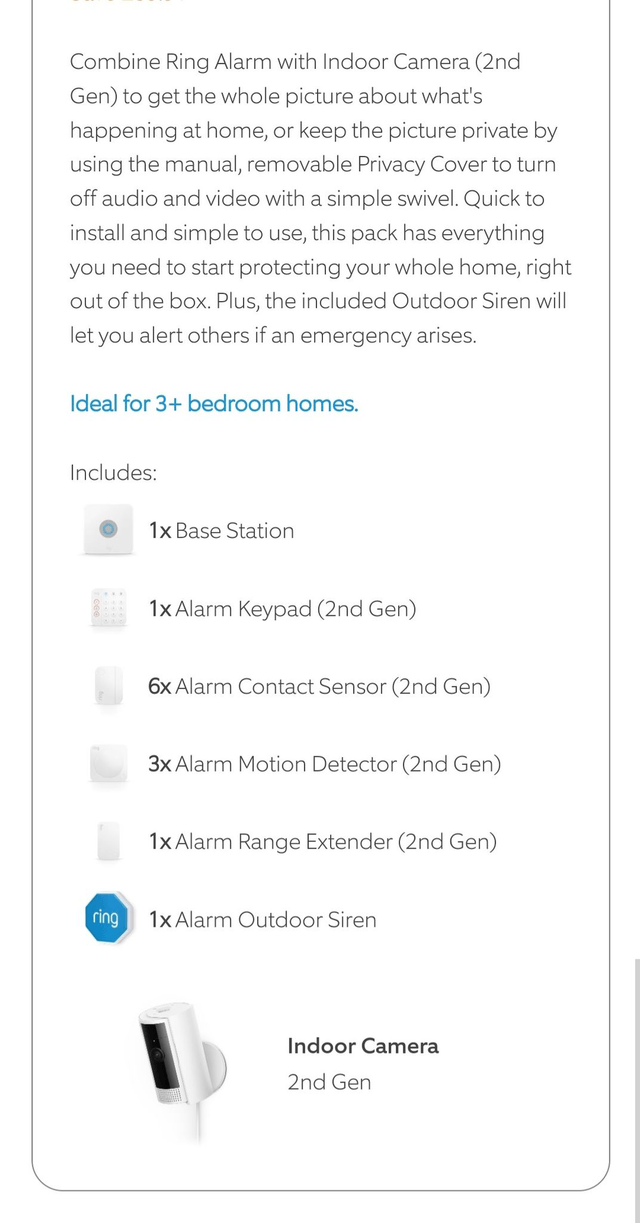This screenshot has height=1223, width=640.
Task: Select the Alarm Contact Sensor icon
Action: (x=108, y=686)
